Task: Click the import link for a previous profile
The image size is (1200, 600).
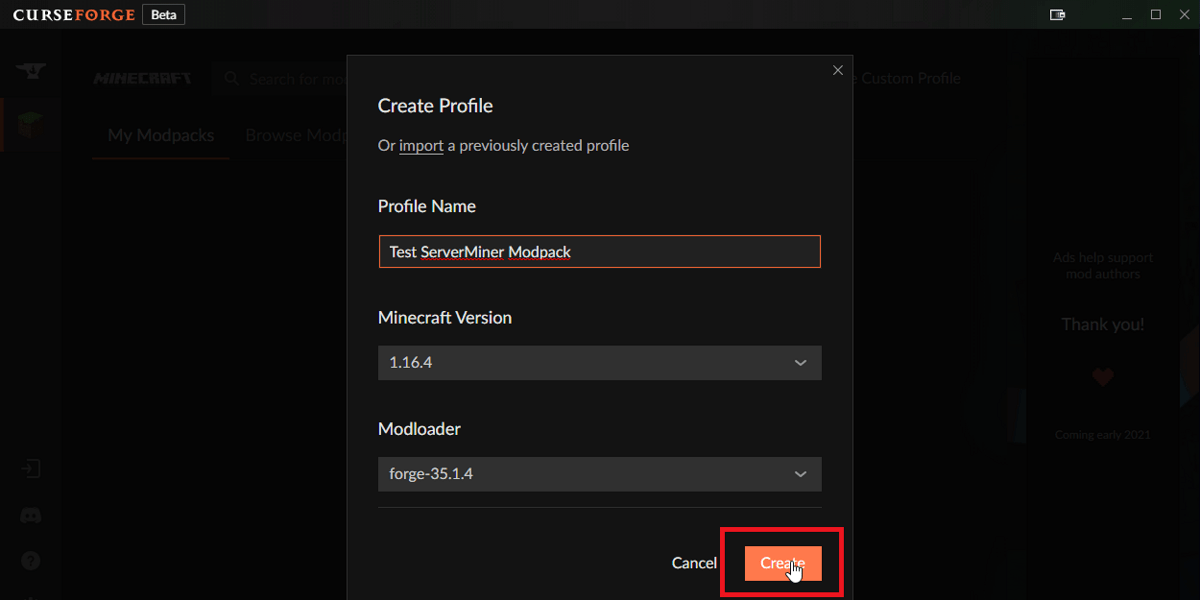Action: 421,145
